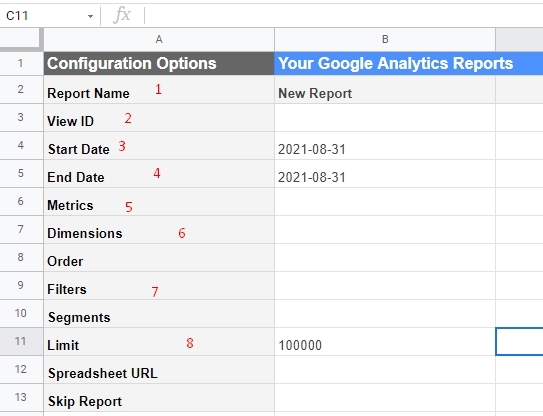
Task: Select row 11 header
Action: tap(21, 342)
